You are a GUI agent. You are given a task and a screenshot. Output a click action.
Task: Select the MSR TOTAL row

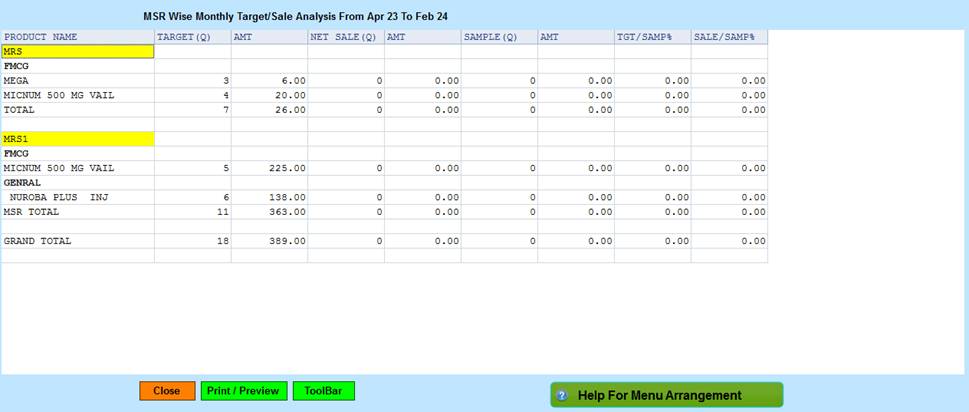click(x=32, y=212)
